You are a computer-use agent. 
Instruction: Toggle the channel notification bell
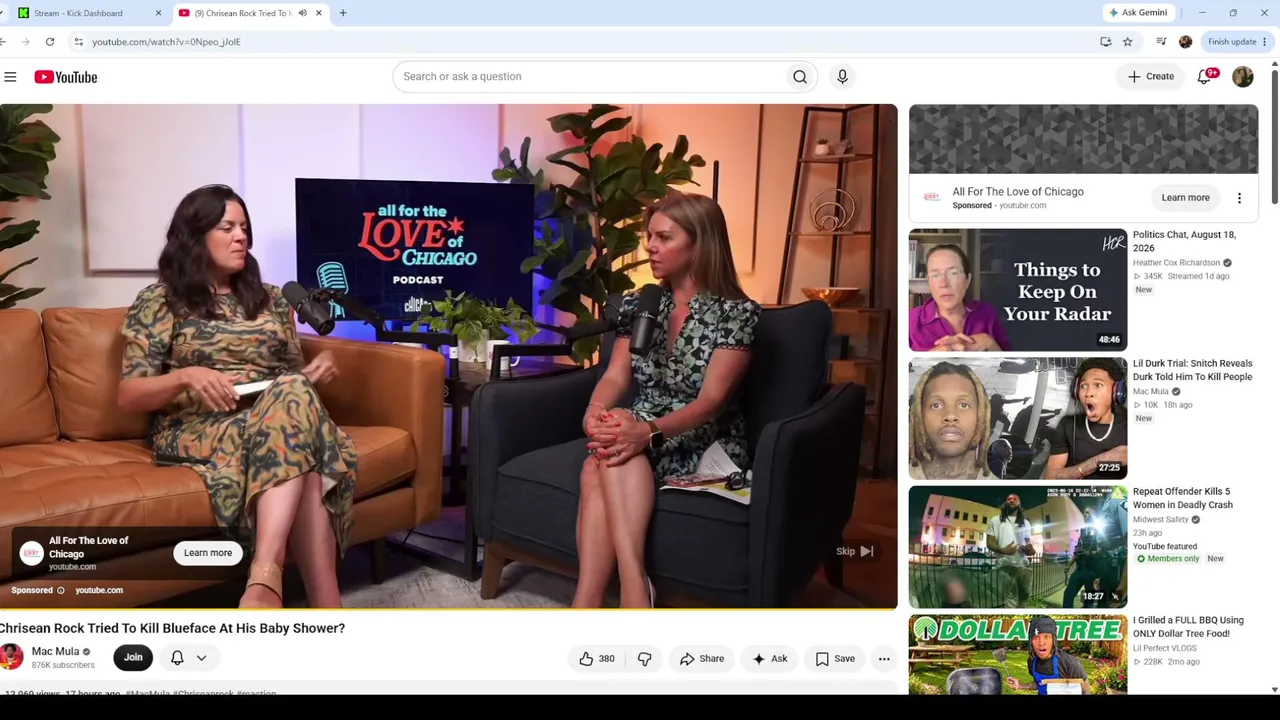pyautogui.click(x=177, y=657)
